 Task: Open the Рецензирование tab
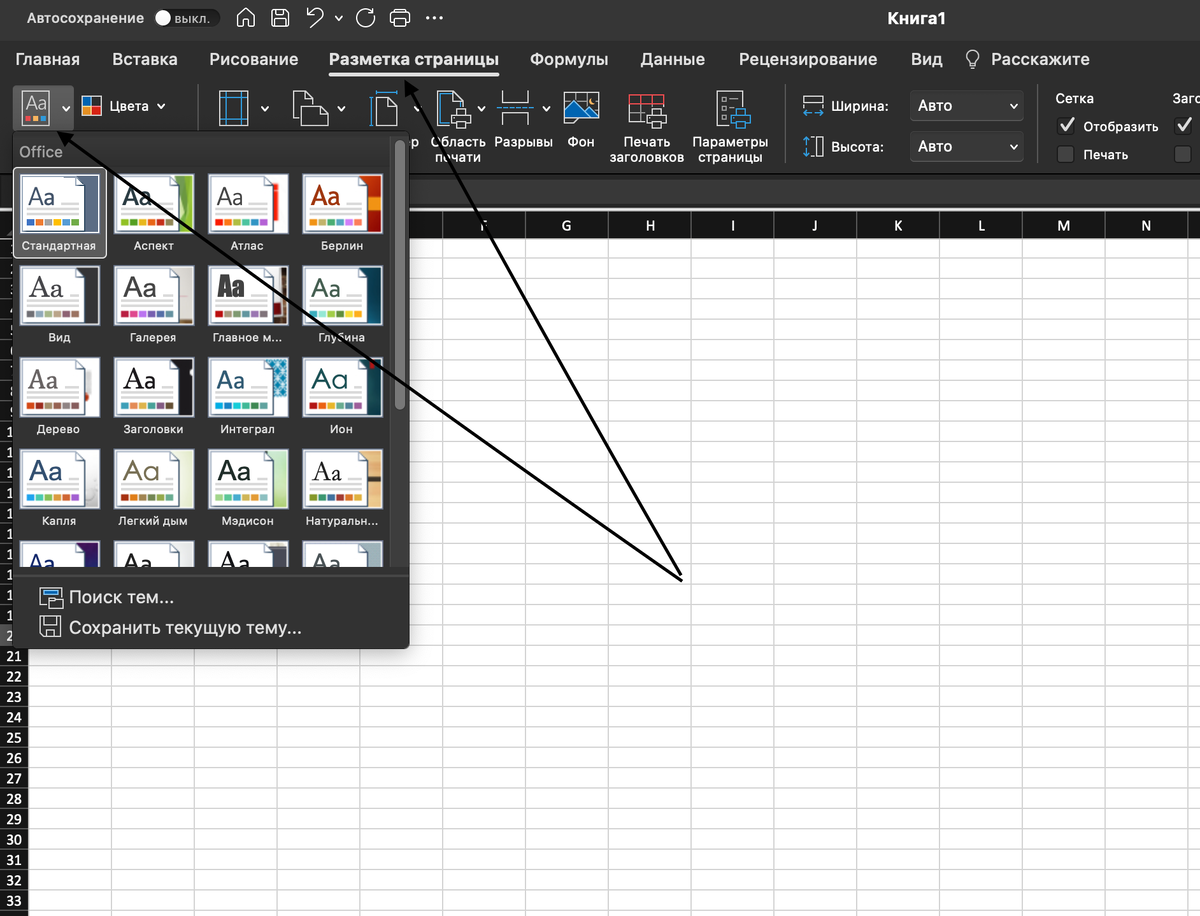point(808,59)
